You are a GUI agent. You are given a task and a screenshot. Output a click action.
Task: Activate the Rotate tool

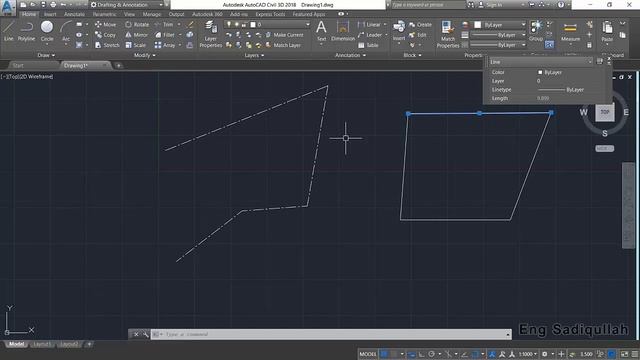coord(137,24)
